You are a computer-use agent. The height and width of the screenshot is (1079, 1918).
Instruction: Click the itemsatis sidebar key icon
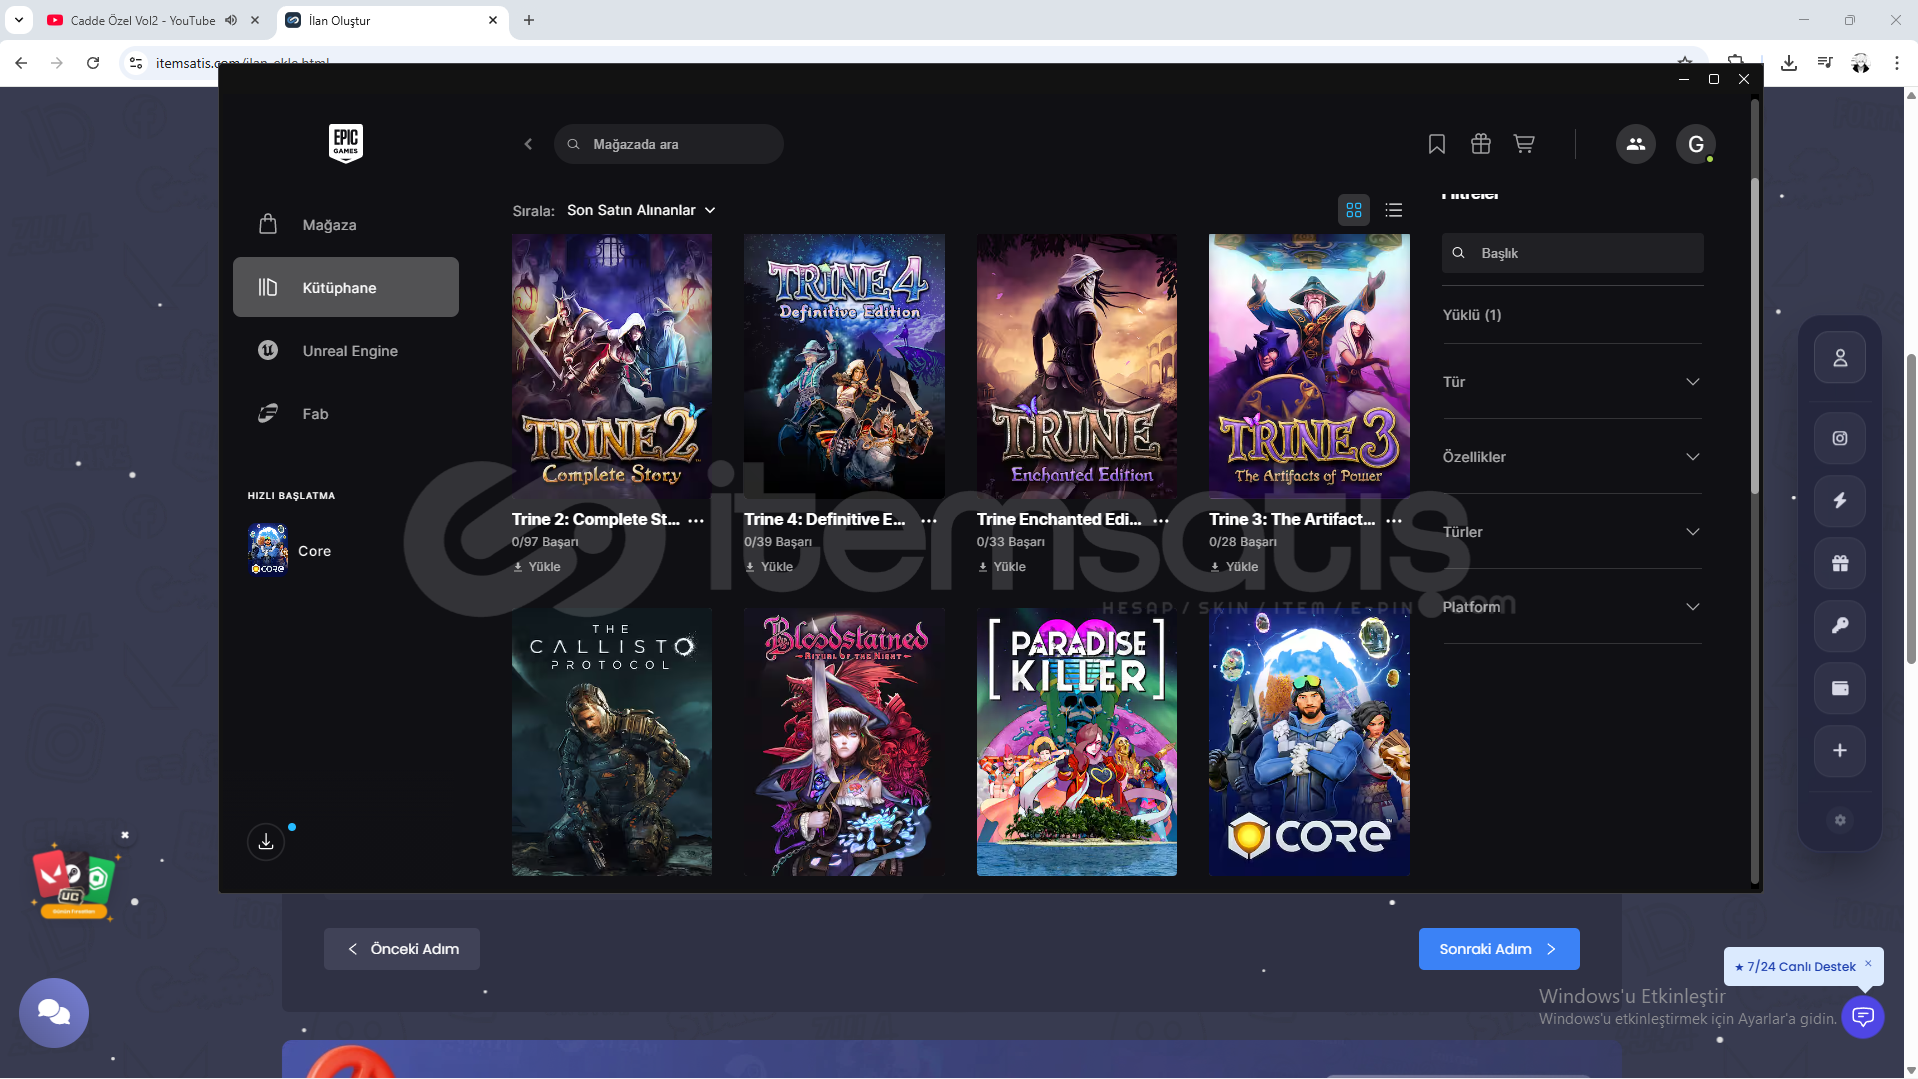coord(1840,626)
